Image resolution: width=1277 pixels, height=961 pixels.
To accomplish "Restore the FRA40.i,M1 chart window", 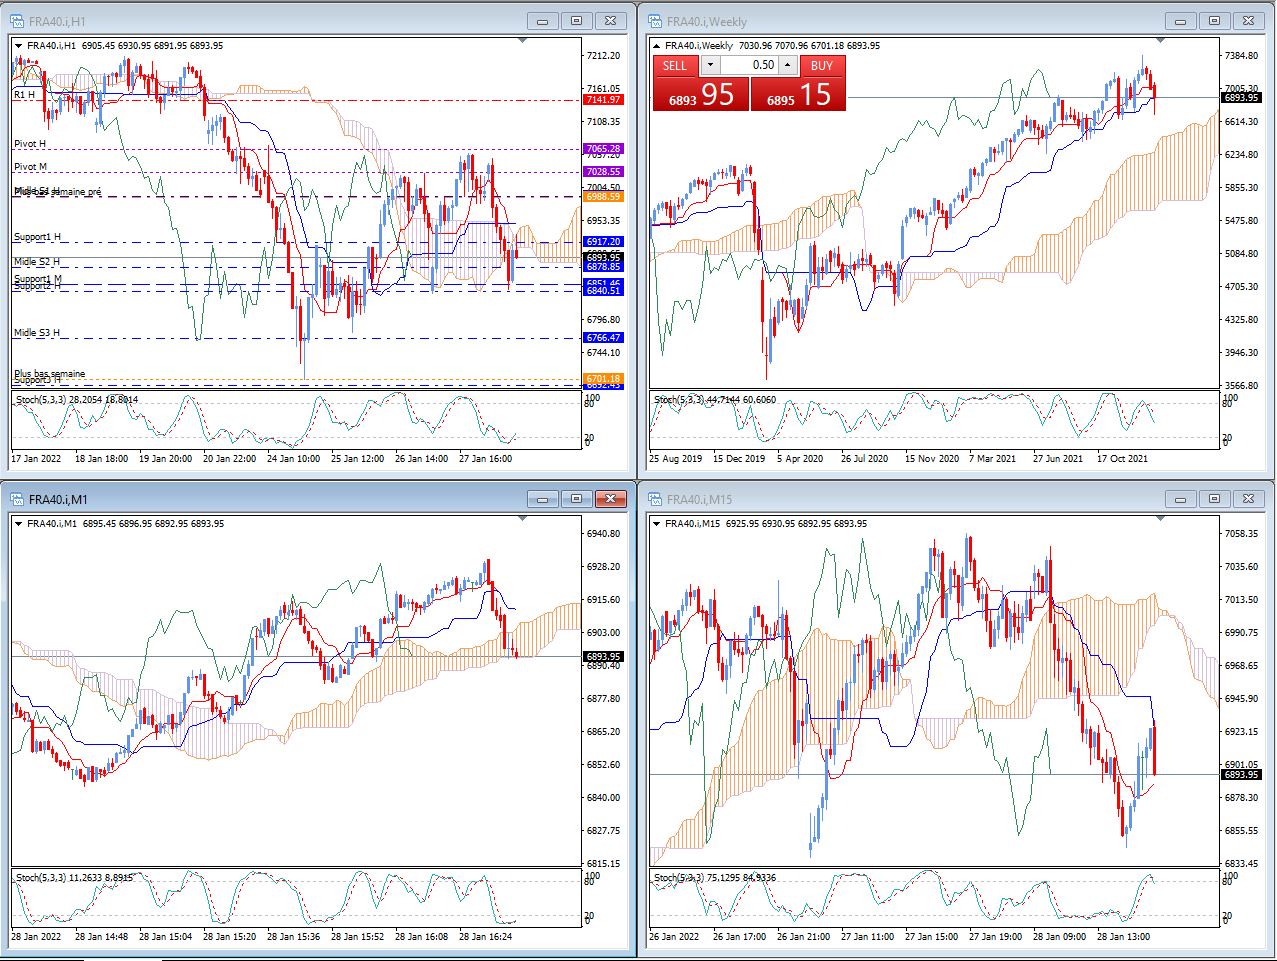I will pos(576,499).
